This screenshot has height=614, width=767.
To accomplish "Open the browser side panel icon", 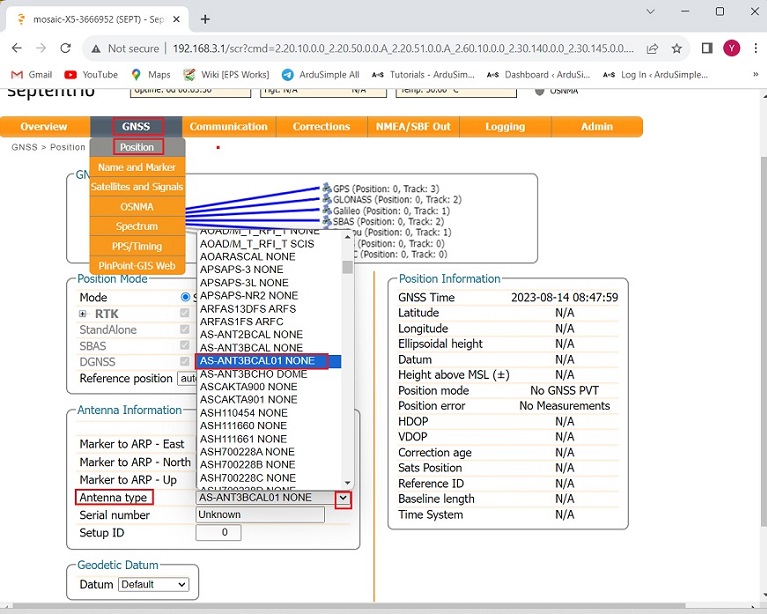I will pos(706,48).
